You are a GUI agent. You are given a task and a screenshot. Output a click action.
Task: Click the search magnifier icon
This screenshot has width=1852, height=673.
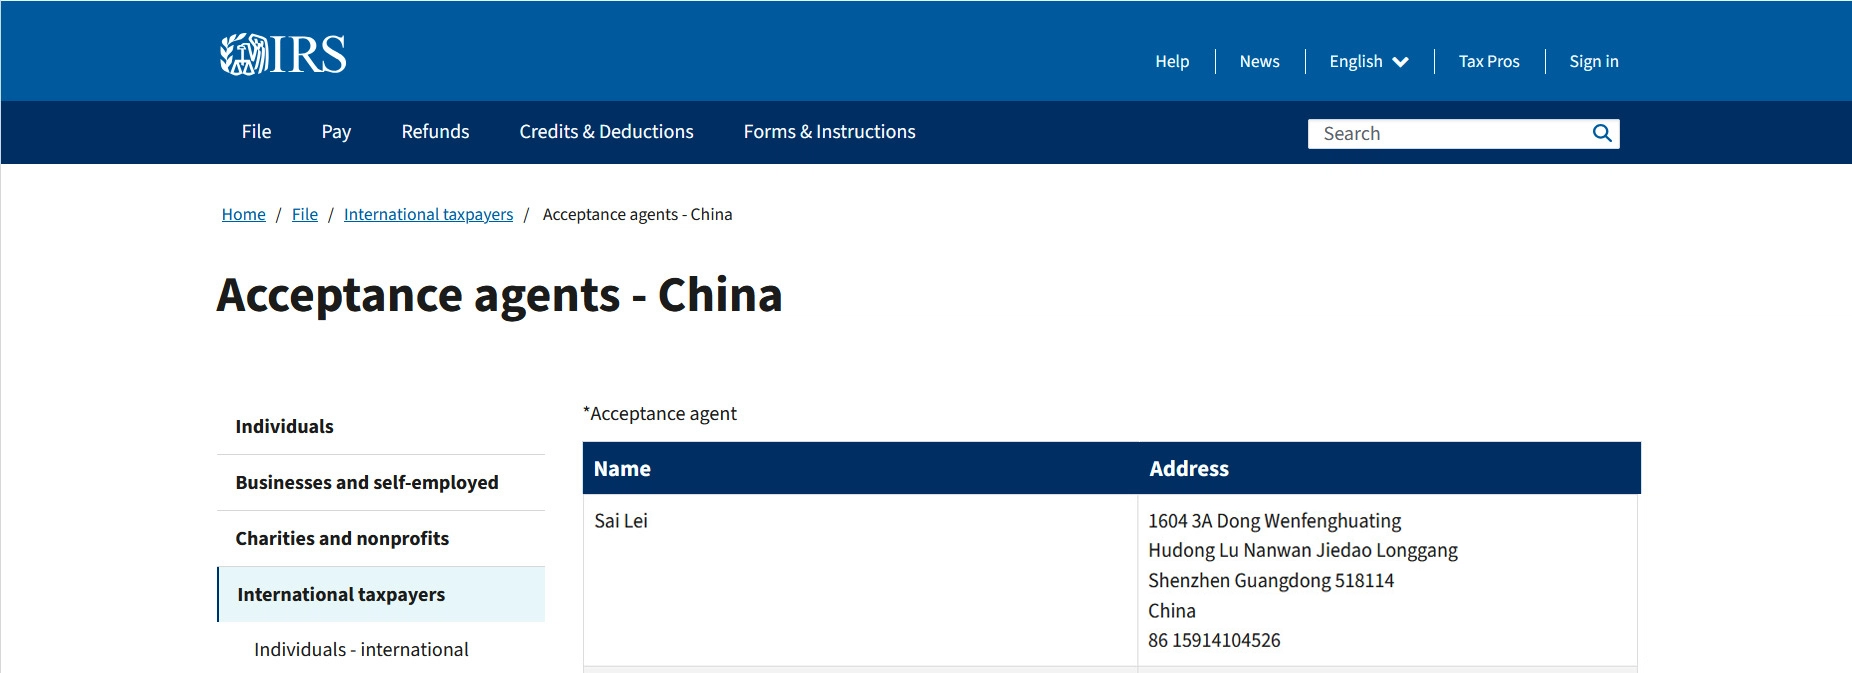(x=1602, y=133)
